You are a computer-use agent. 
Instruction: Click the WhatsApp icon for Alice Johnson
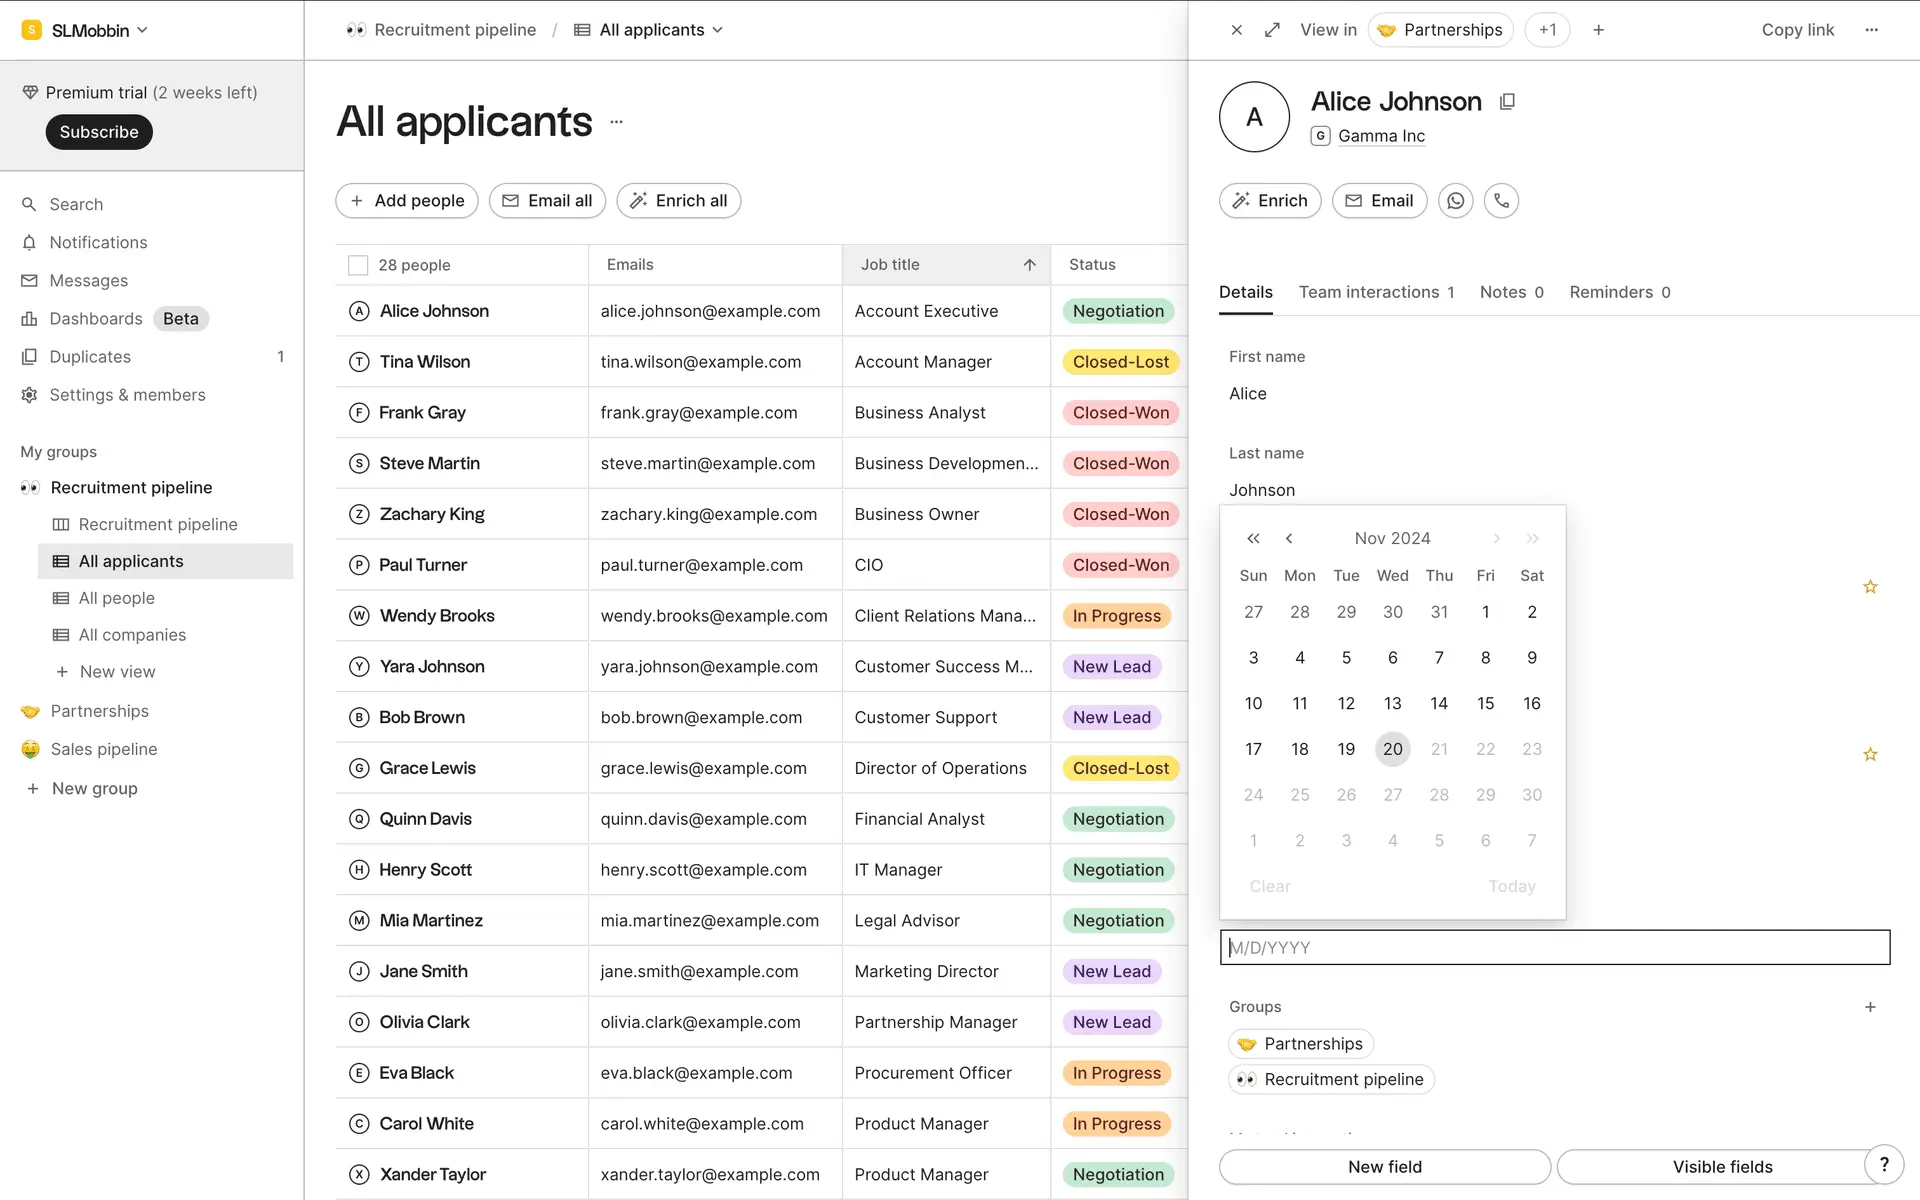[x=1455, y=201]
